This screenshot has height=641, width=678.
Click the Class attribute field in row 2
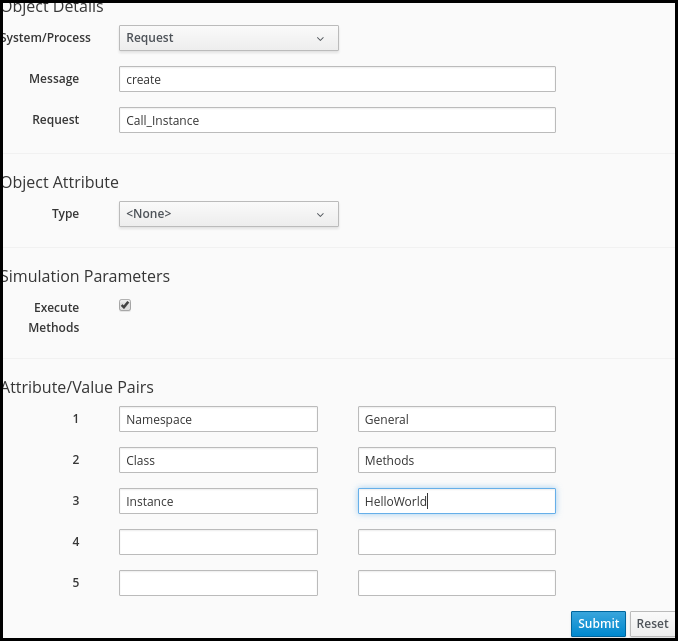click(218, 460)
